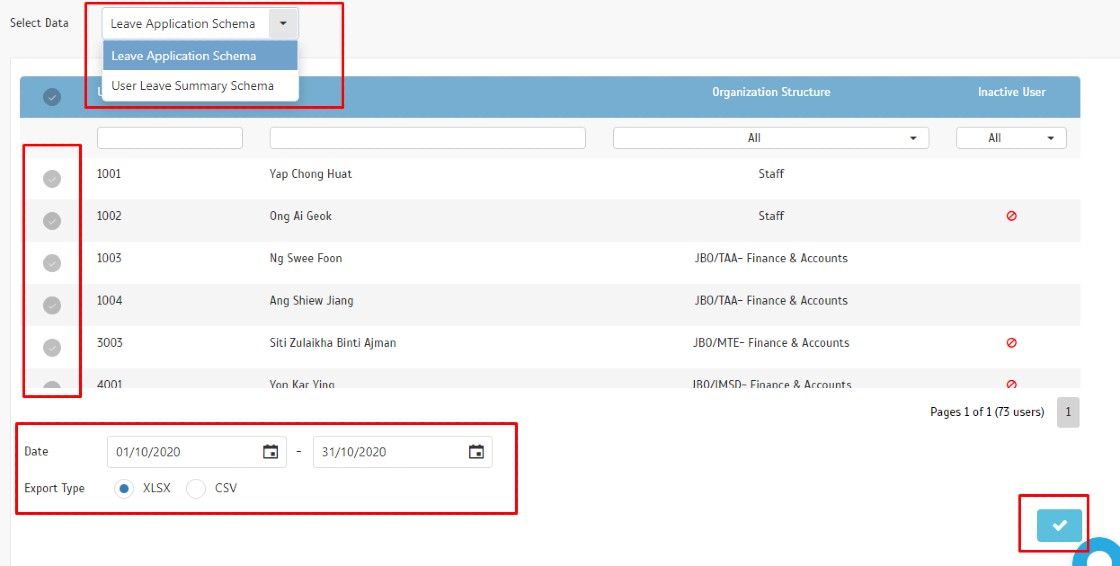
Task: Open the start date calendar picker icon
Action: point(270,452)
